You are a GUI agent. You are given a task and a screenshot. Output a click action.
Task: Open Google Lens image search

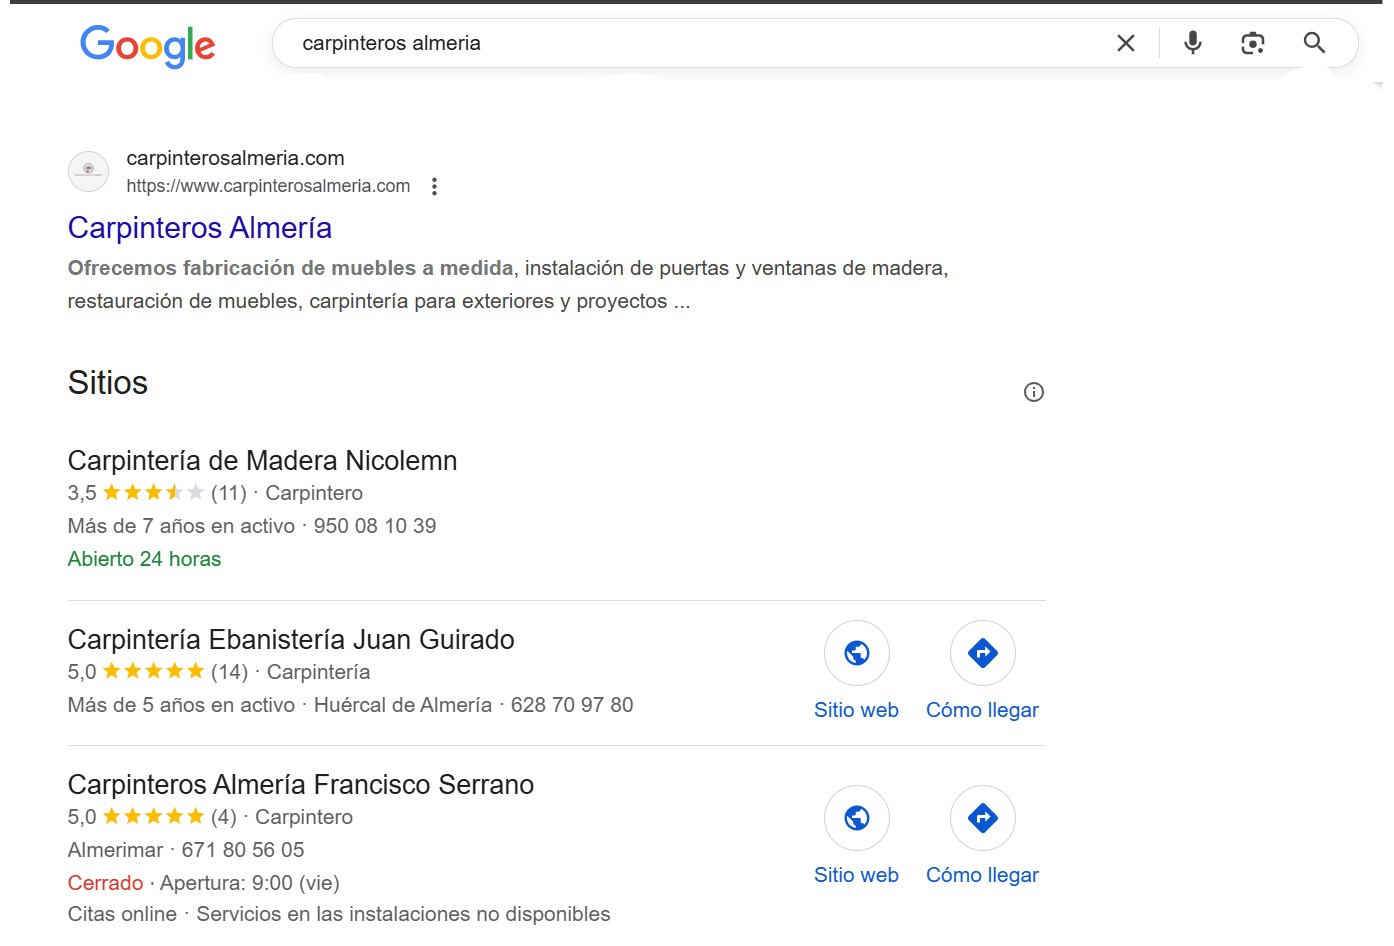(1253, 43)
